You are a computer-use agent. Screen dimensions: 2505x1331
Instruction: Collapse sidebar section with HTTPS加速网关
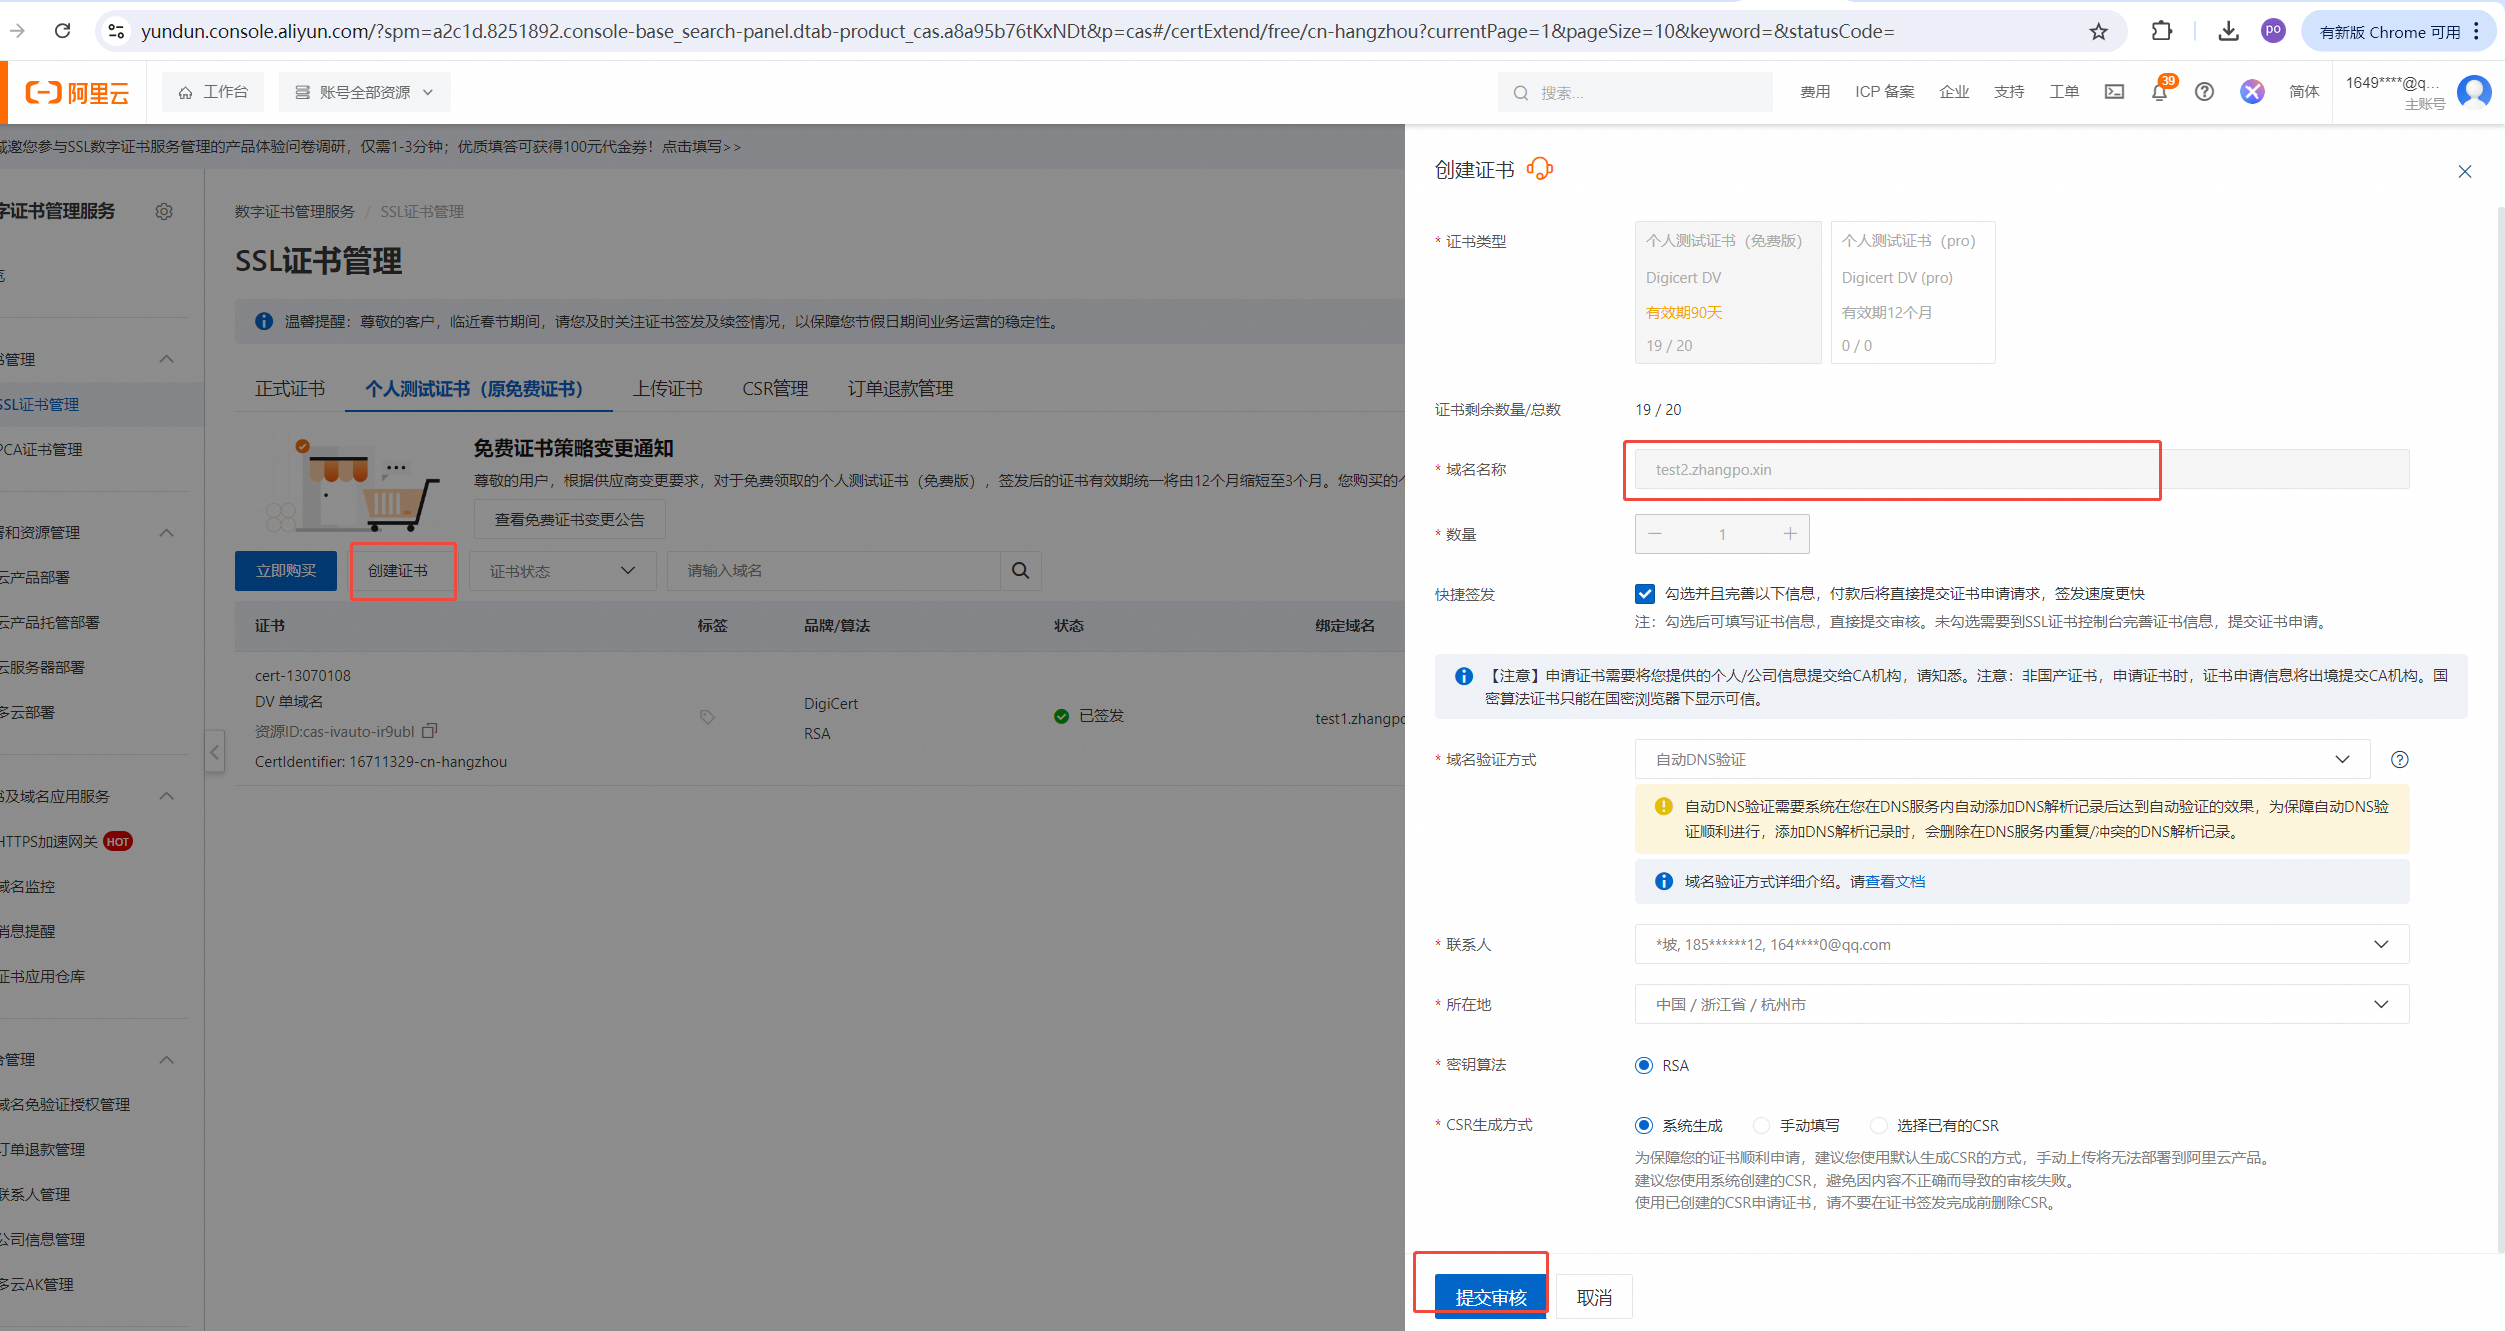click(167, 796)
